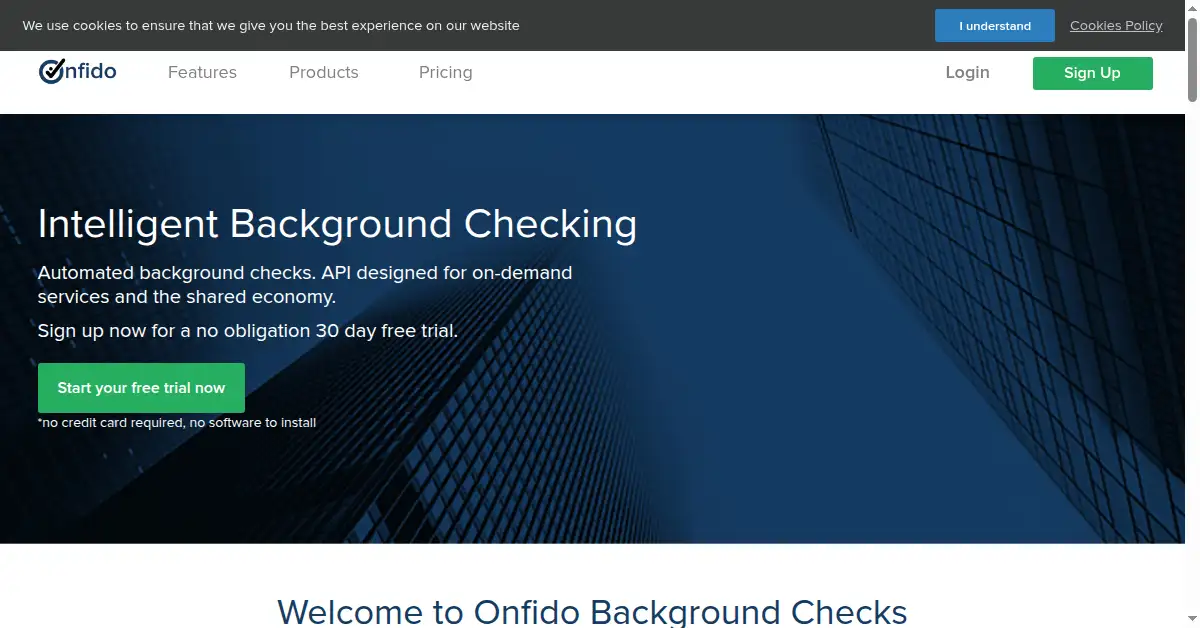Viewport: 1200px width, 628px height.
Task: Open the Cookies Policy link
Action: [1116, 26]
